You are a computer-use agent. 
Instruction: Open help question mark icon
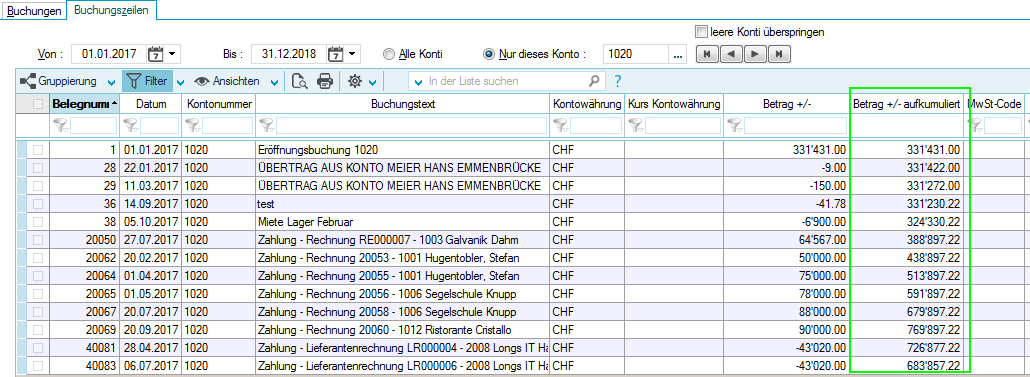[x=617, y=81]
